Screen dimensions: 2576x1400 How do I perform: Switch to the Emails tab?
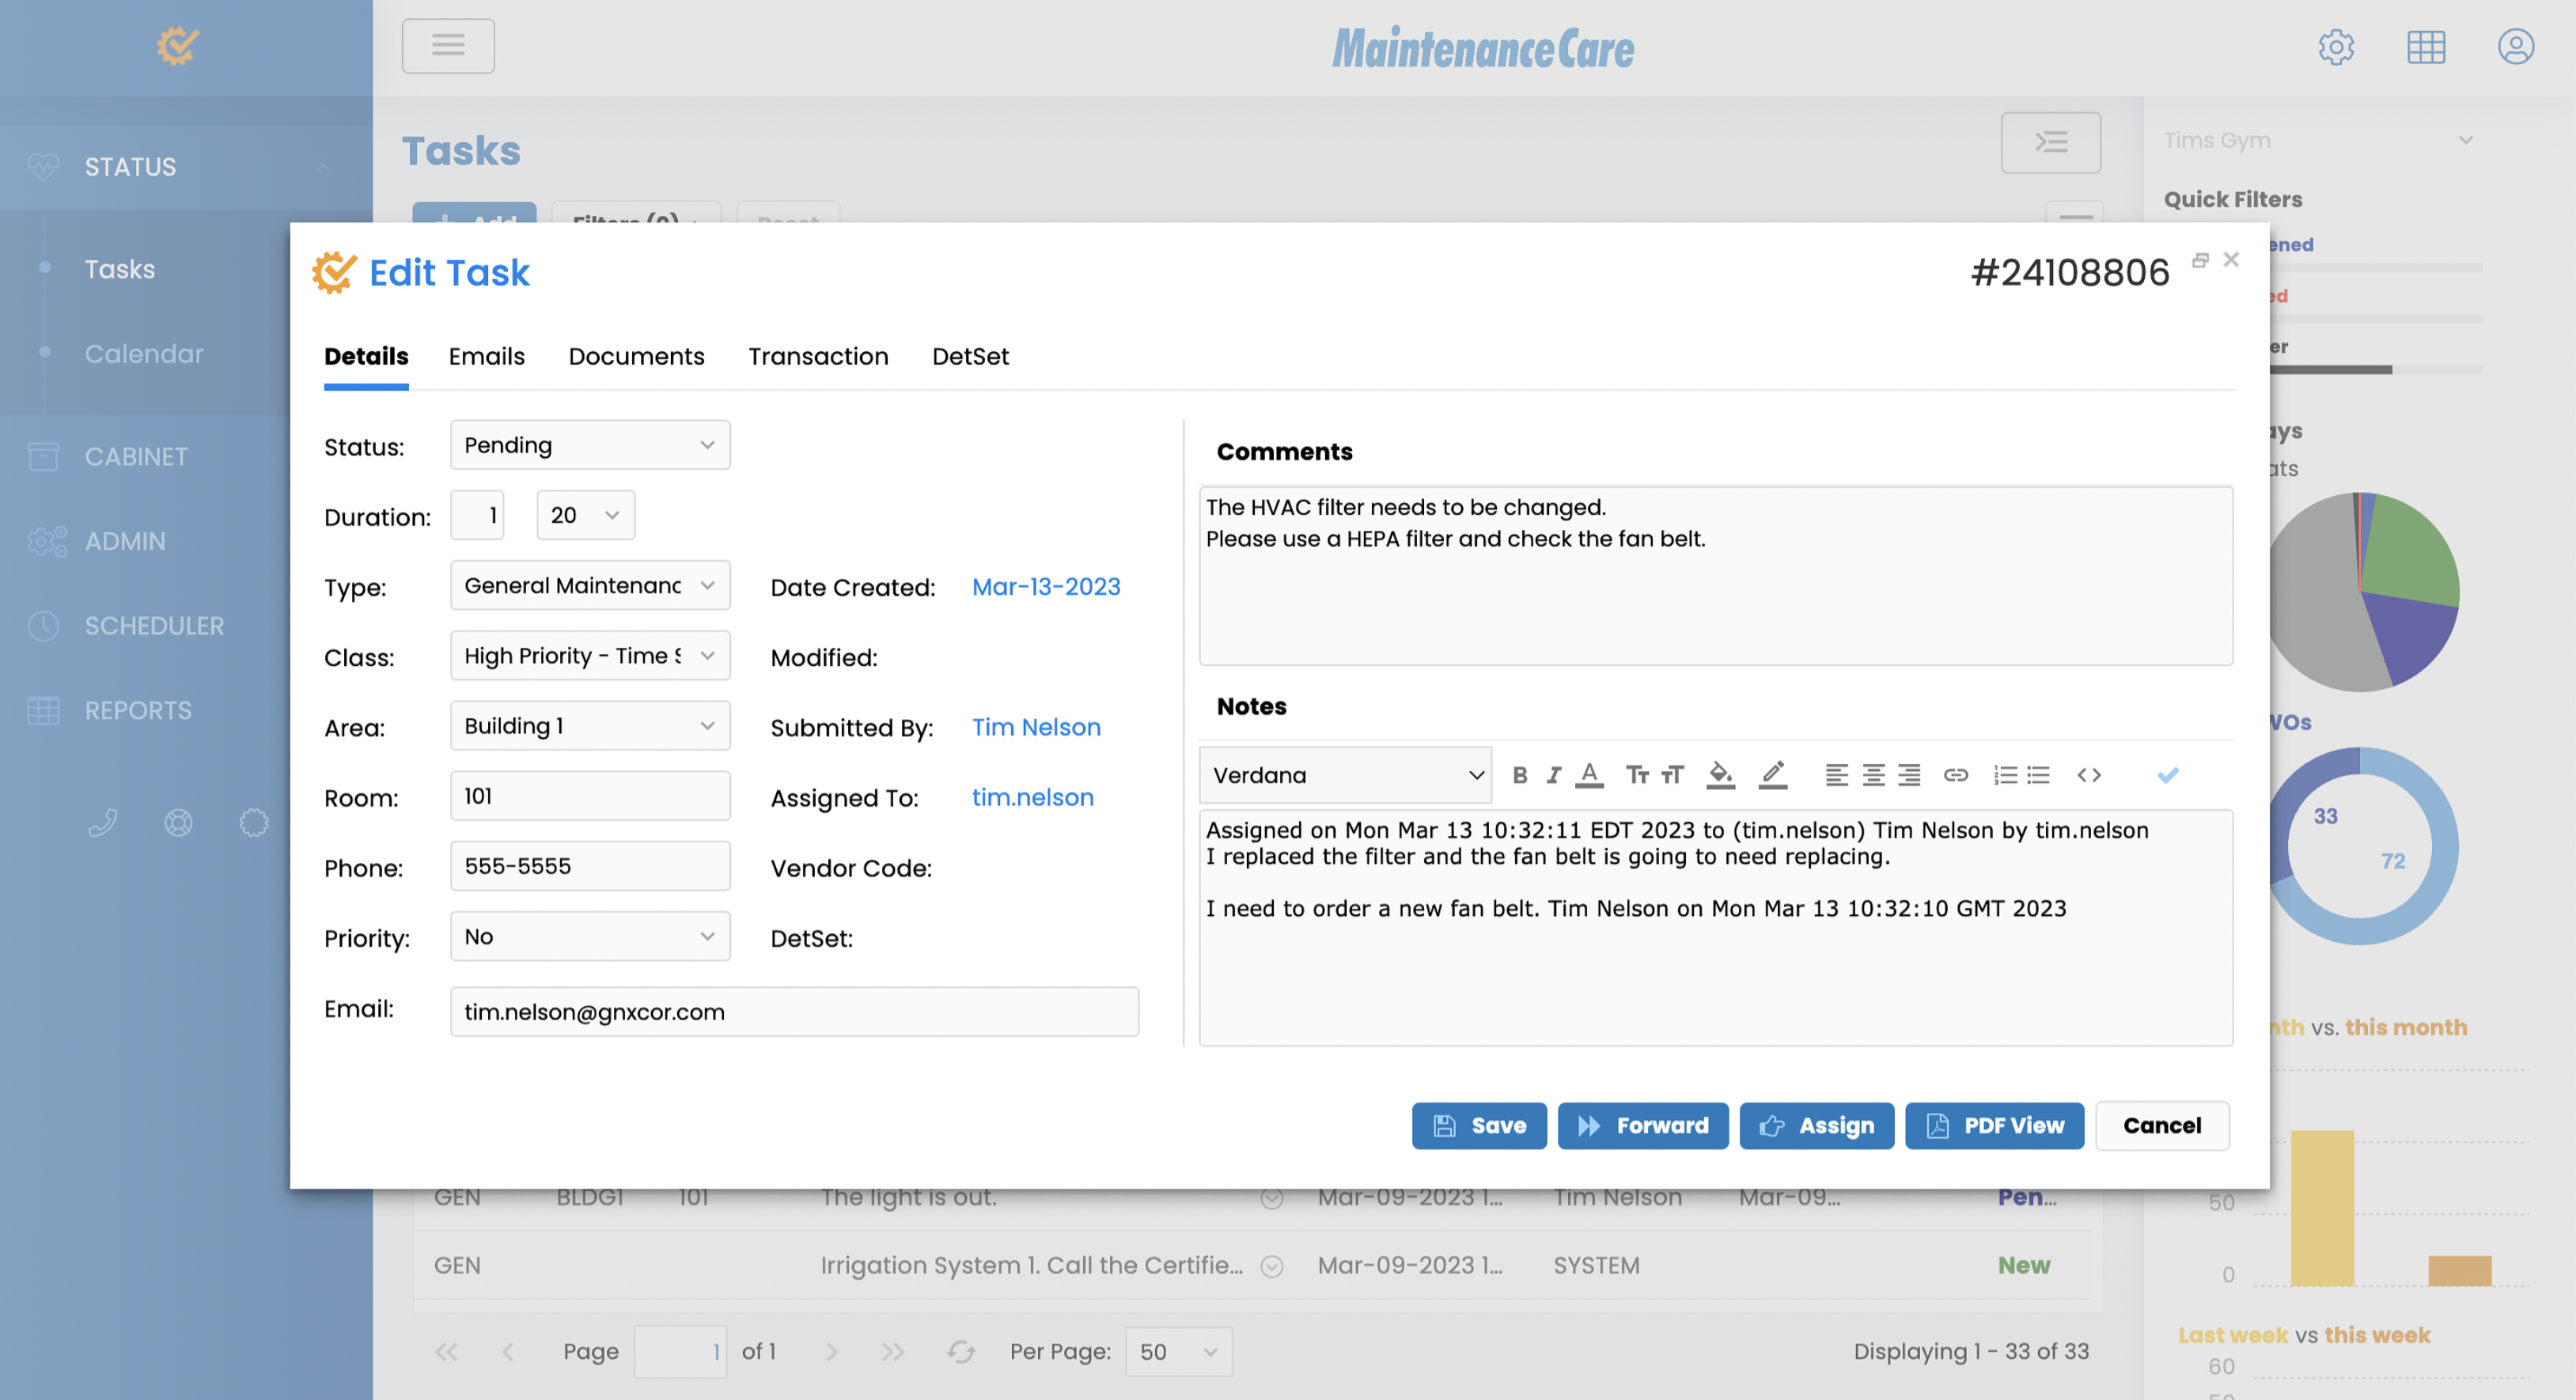pos(487,356)
